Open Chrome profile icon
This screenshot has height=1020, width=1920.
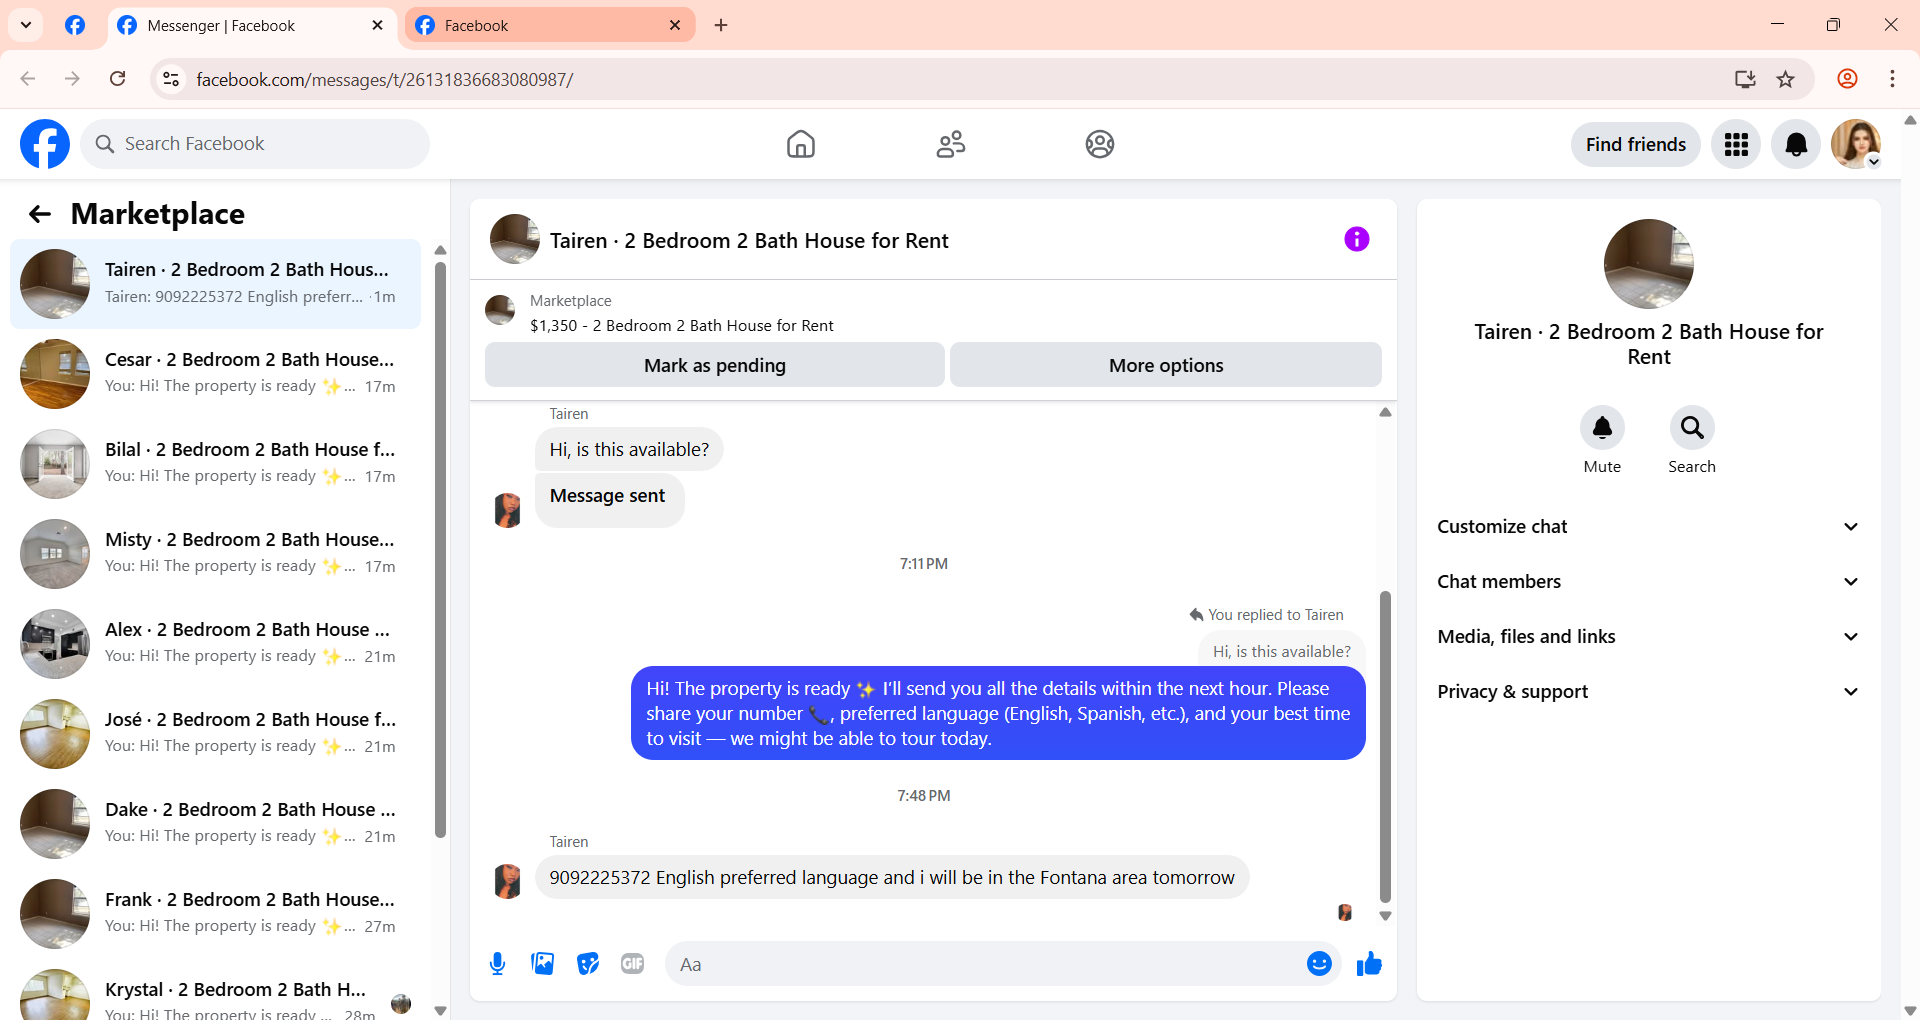pyautogui.click(x=1847, y=79)
